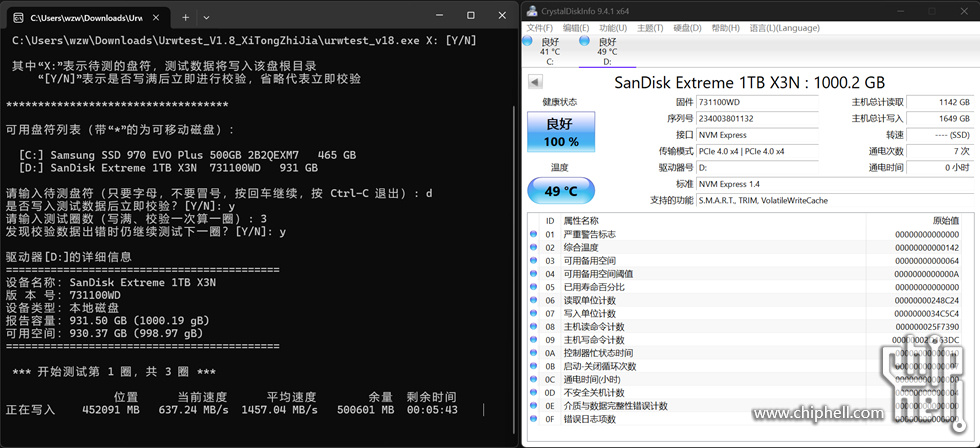Click 主机总计写入 value 1649 GB

click(940, 118)
